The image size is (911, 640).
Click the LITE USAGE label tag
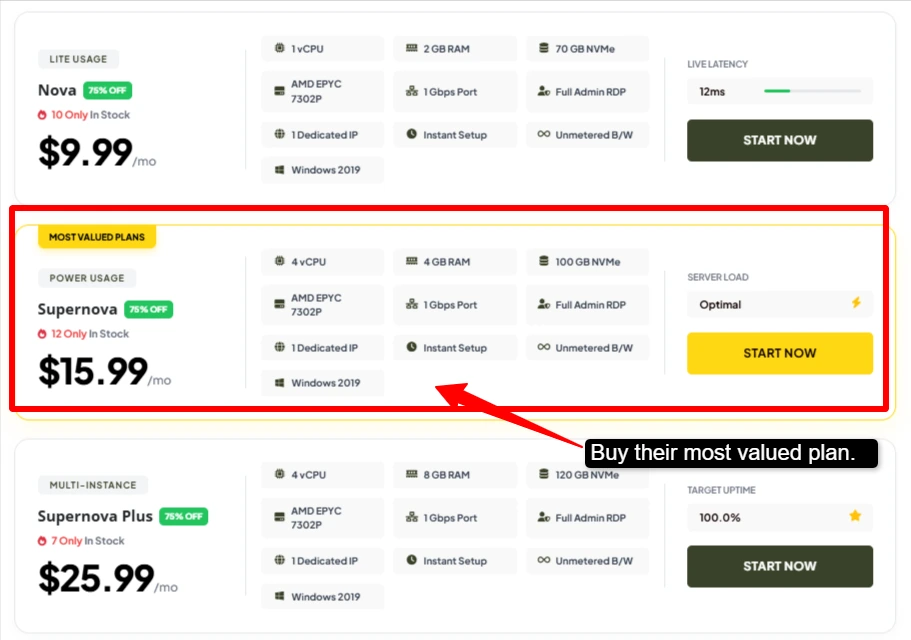coord(78,59)
